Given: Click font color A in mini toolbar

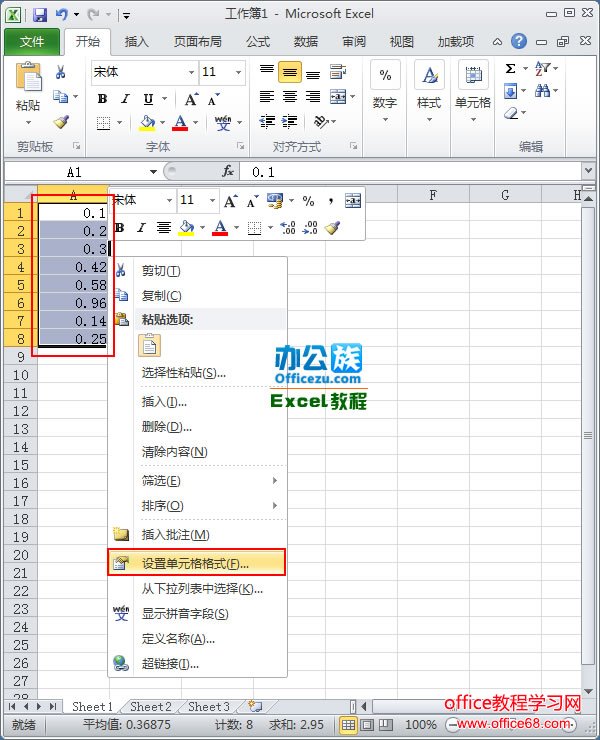Looking at the screenshot, I should pyautogui.click(x=220, y=228).
